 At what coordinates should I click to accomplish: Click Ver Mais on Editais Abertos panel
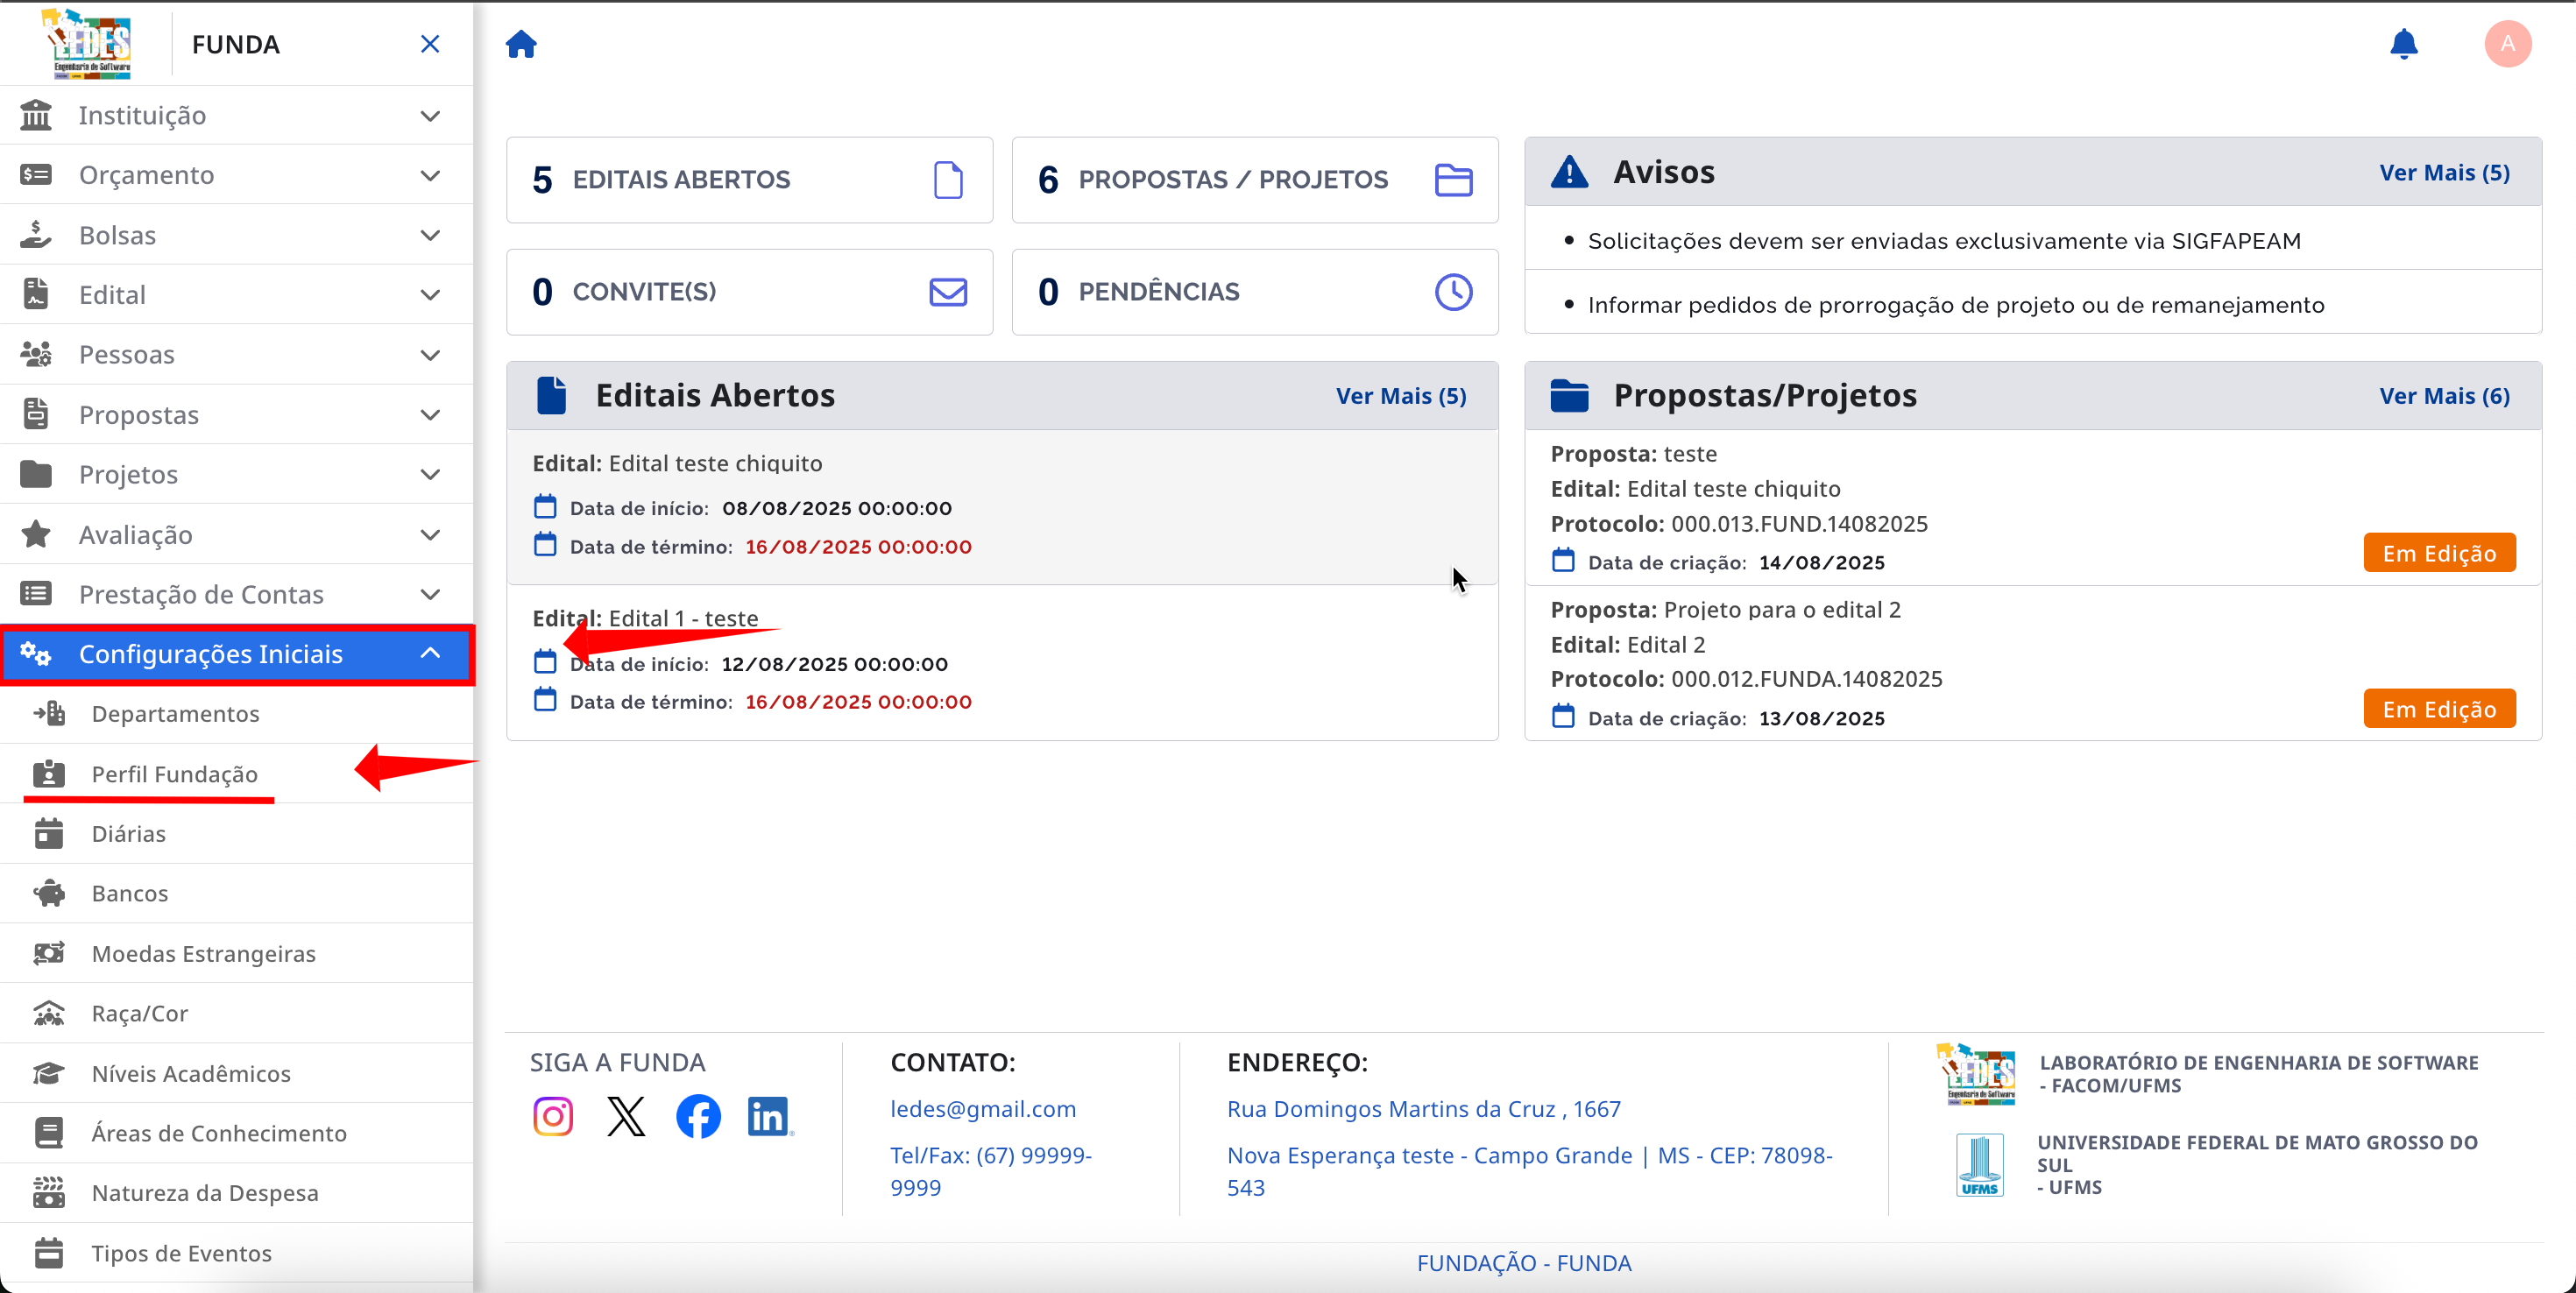click(1400, 395)
